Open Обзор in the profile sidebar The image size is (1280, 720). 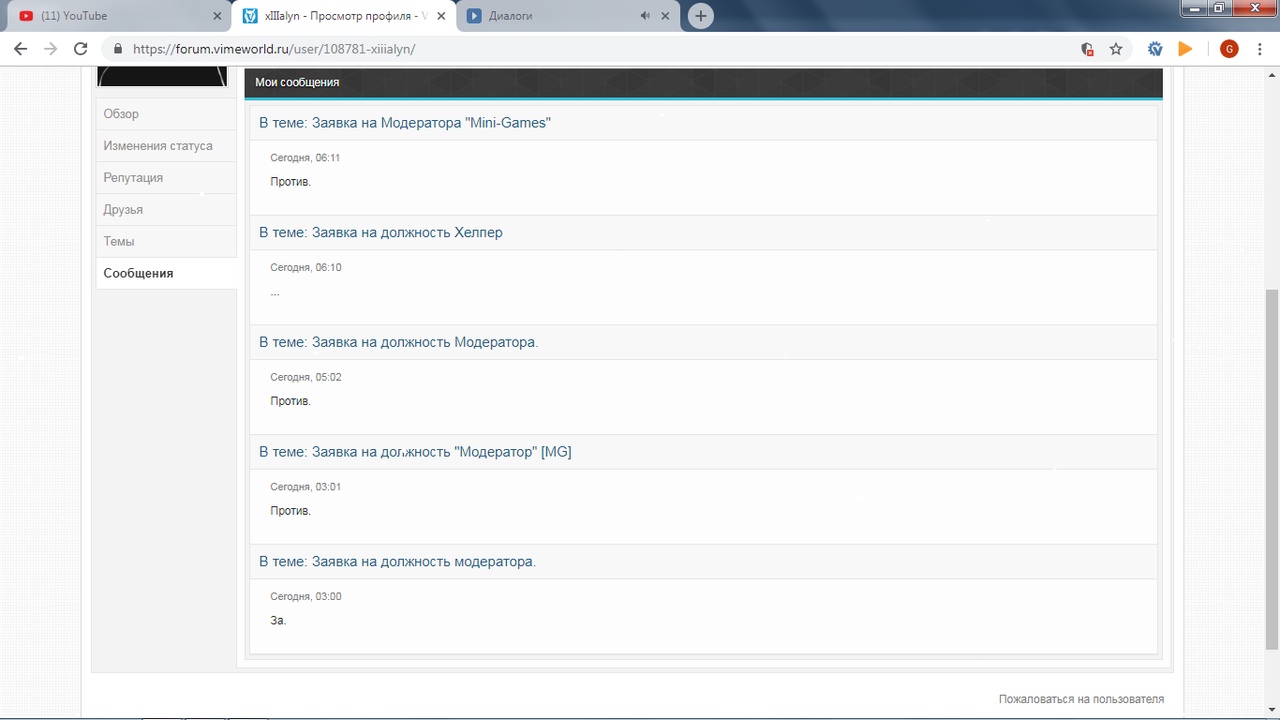click(x=121, y=114)
